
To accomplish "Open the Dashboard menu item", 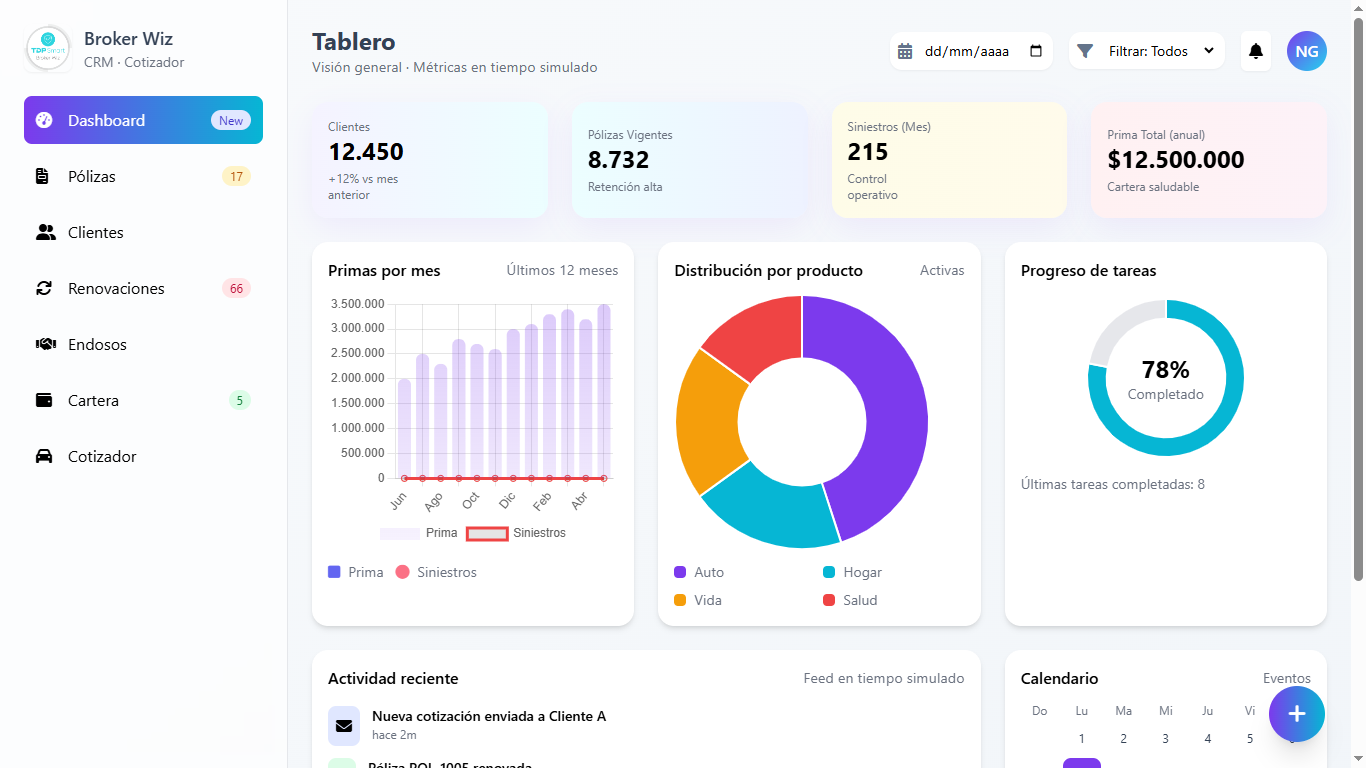I will point(143,121).
